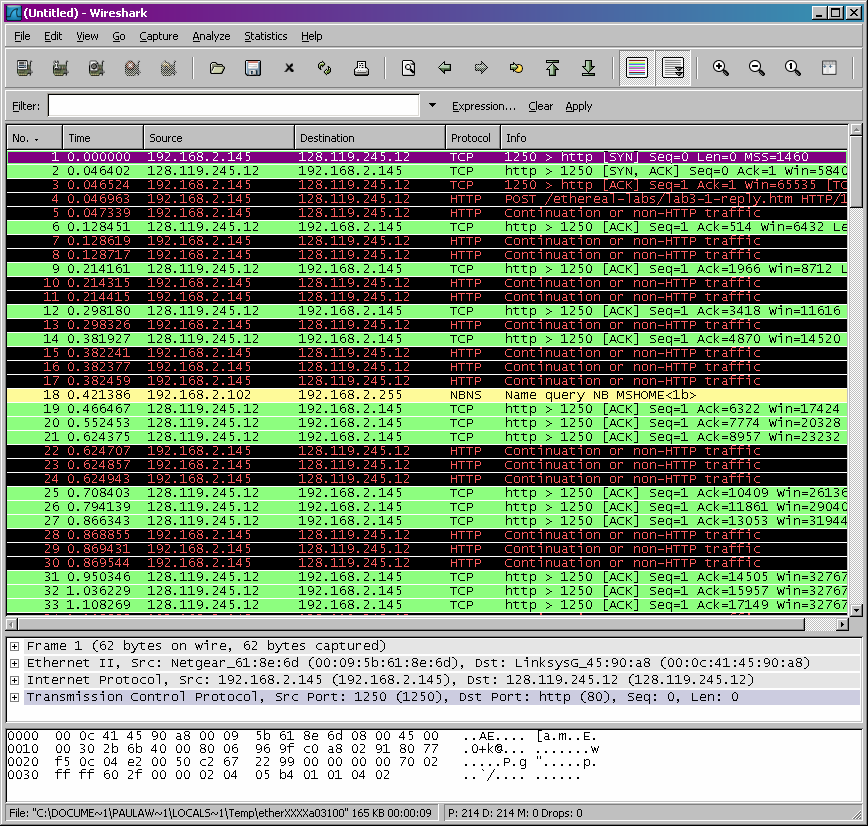Image resolution: width=868 pixels, height=826 pixels.
Task: Select the NBNS name query packet 18
Action: tap(300, 395)
